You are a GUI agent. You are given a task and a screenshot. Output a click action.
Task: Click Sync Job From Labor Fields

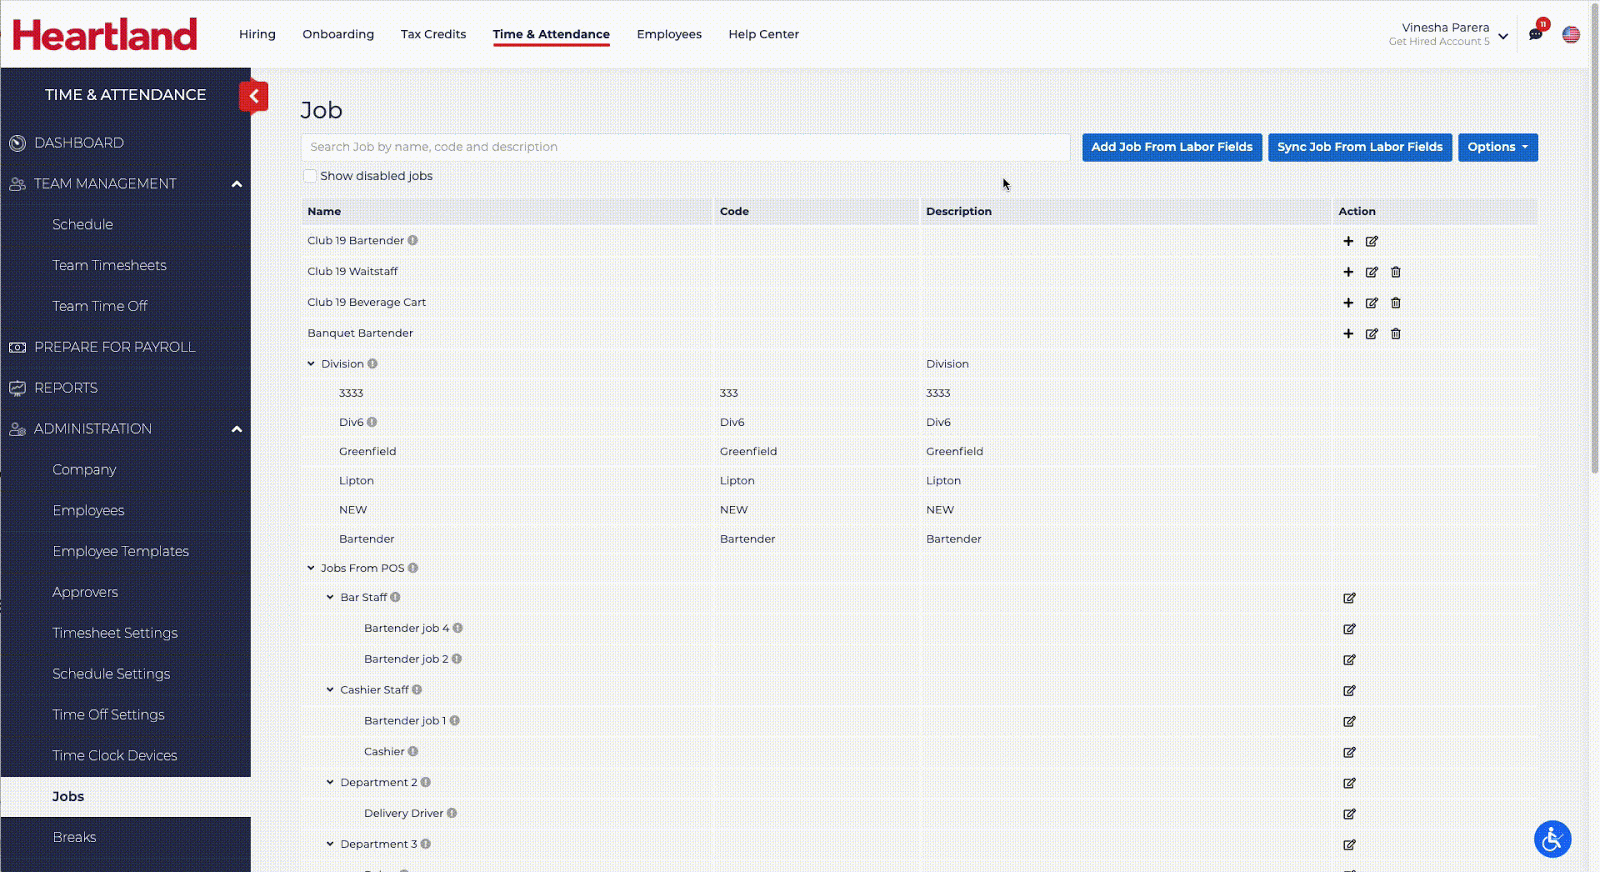[1359, 147]
